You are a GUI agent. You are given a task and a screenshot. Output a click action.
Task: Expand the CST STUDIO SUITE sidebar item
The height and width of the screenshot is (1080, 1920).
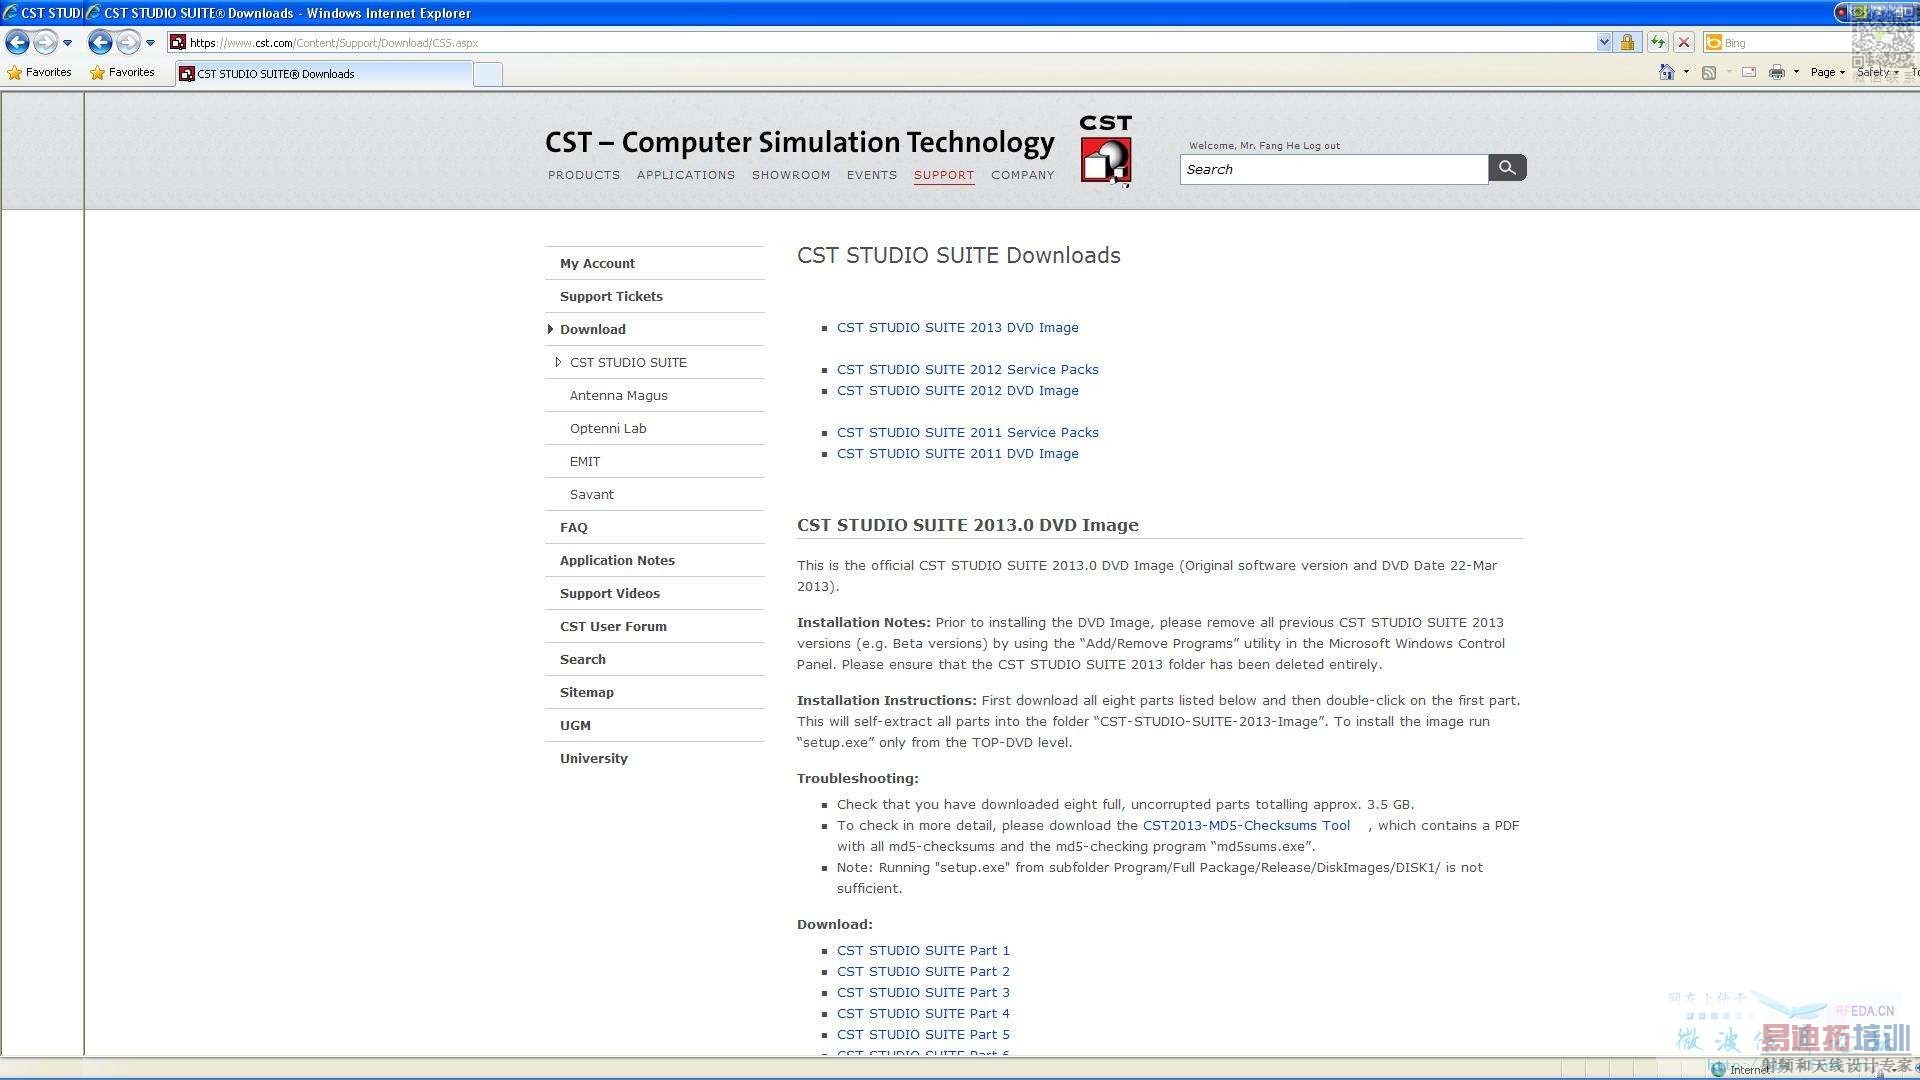coord(558,362)
